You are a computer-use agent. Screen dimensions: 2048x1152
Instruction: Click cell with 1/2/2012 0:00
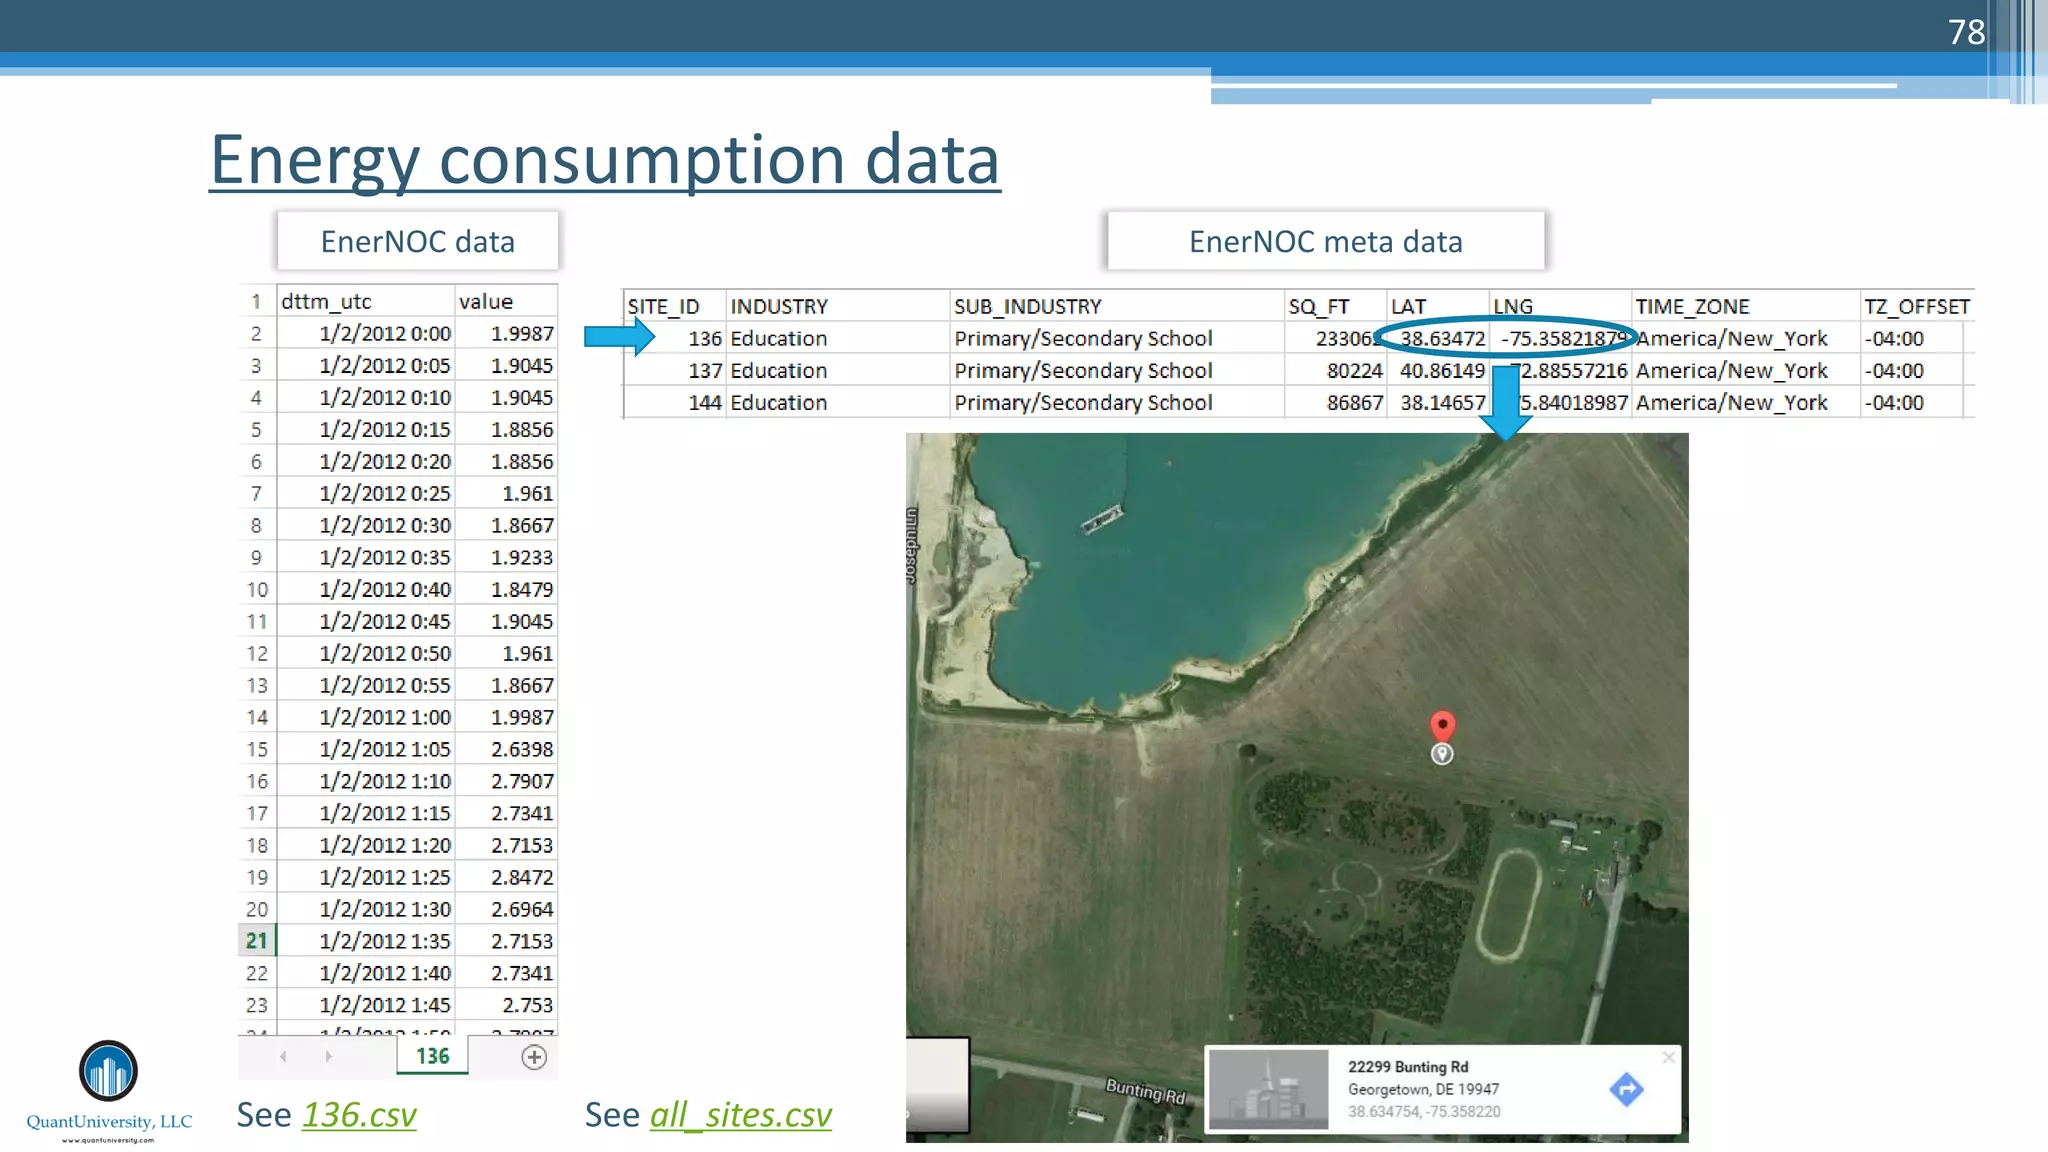pos(365,333)
